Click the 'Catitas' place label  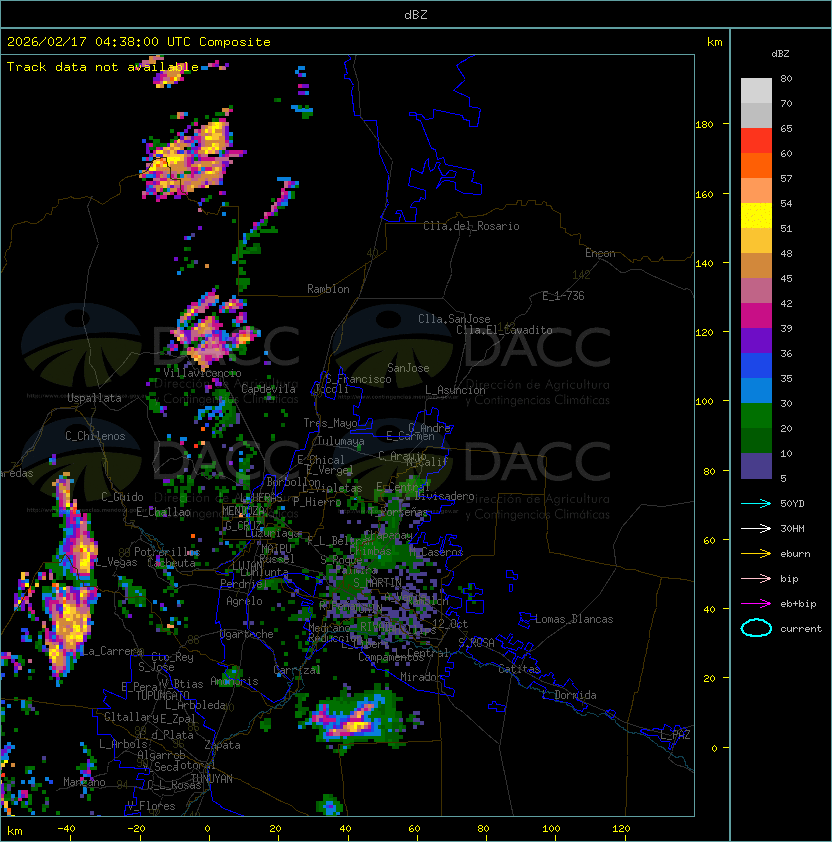pos(519,669)
